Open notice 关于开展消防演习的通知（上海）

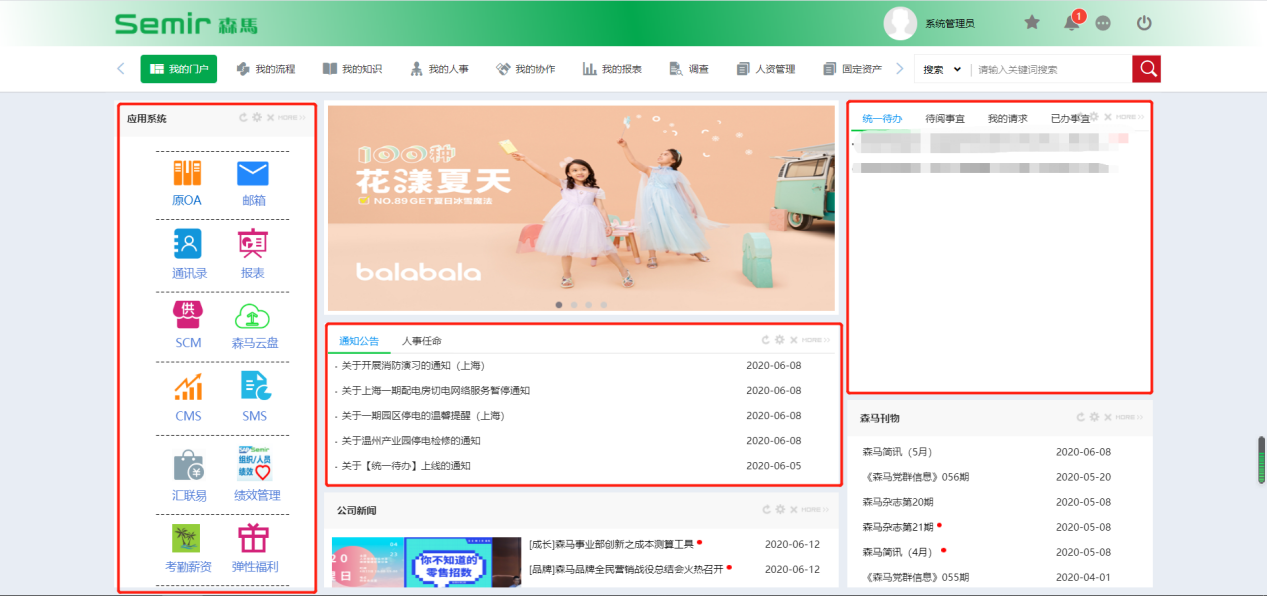pos(413,366)
